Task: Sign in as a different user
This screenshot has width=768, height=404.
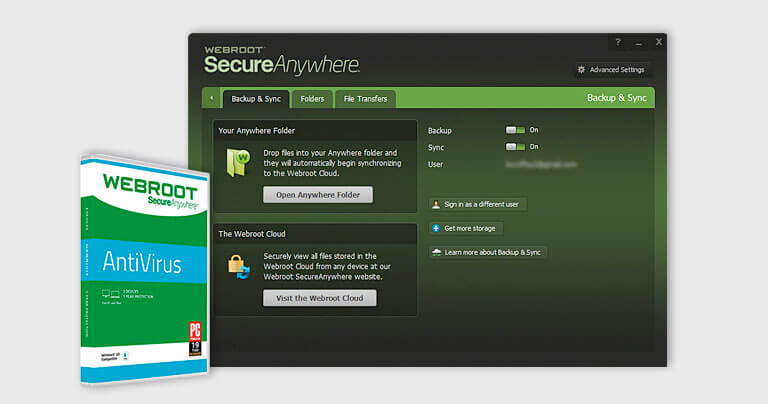Action: tap(478, 205)
